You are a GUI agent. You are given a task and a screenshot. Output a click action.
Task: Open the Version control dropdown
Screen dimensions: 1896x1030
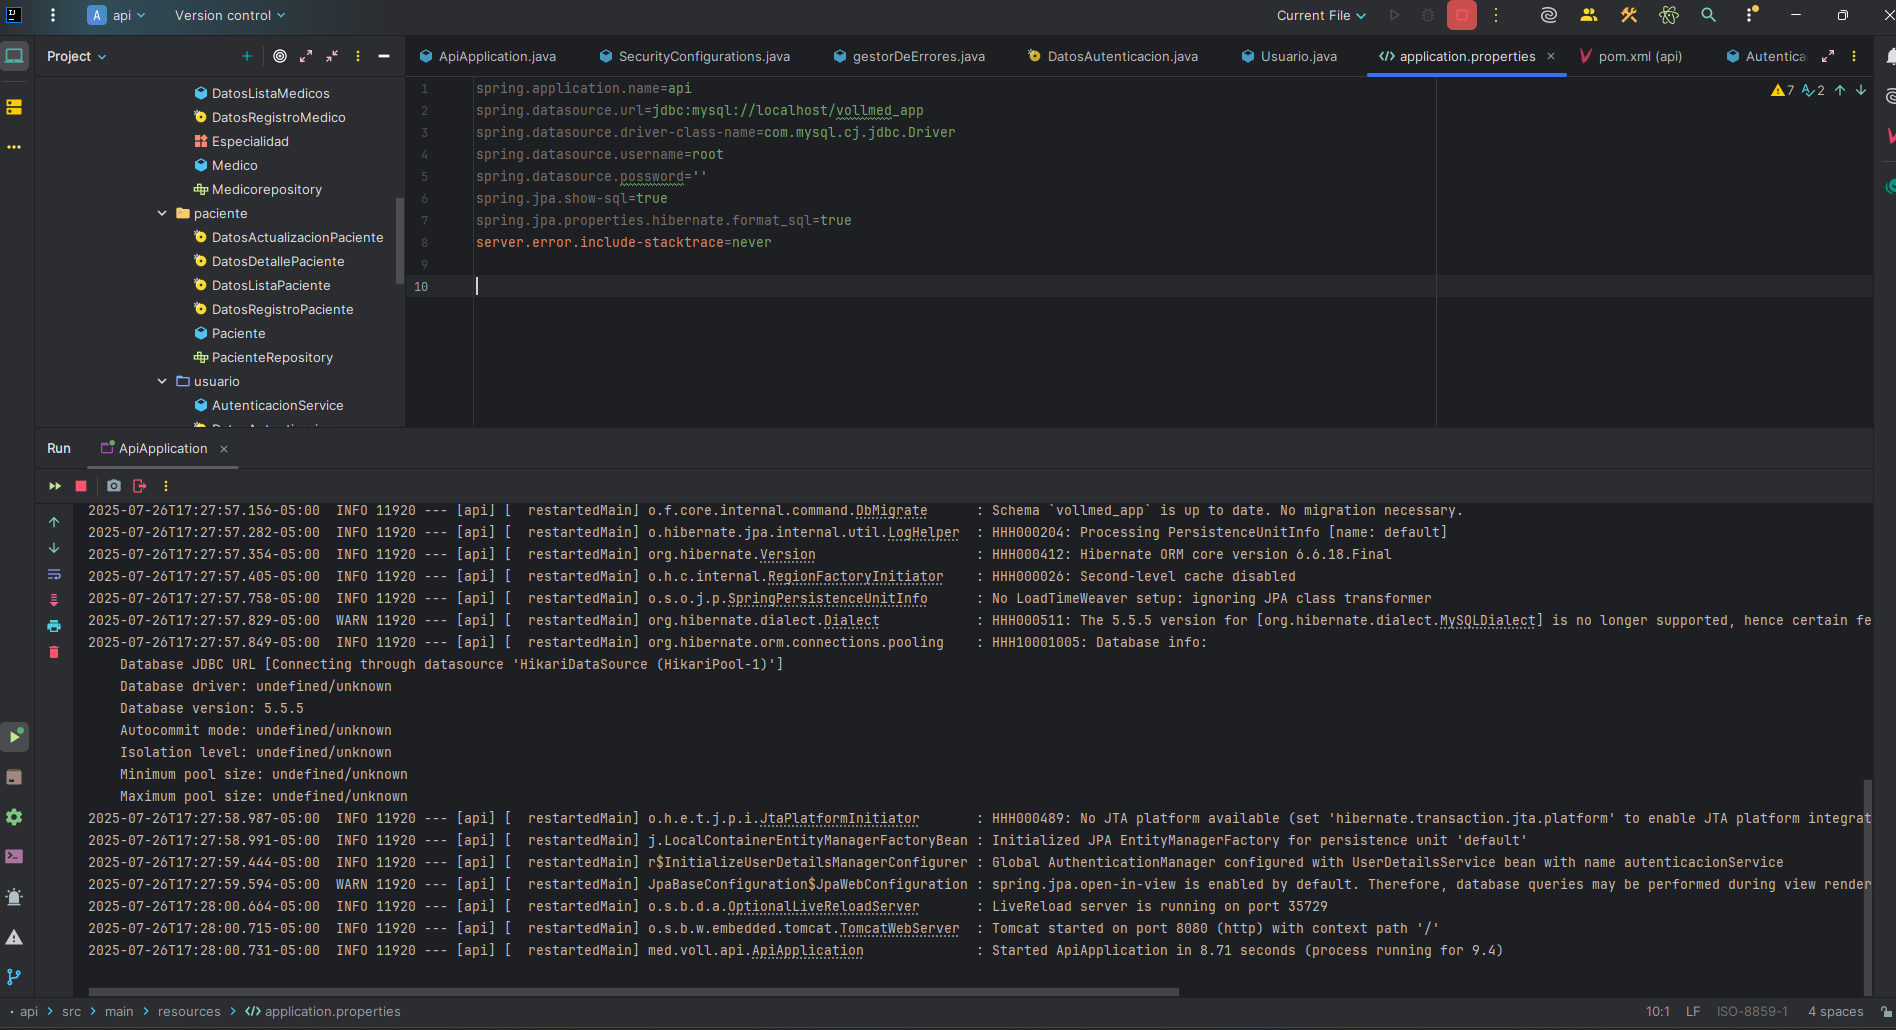pos(230,15)
